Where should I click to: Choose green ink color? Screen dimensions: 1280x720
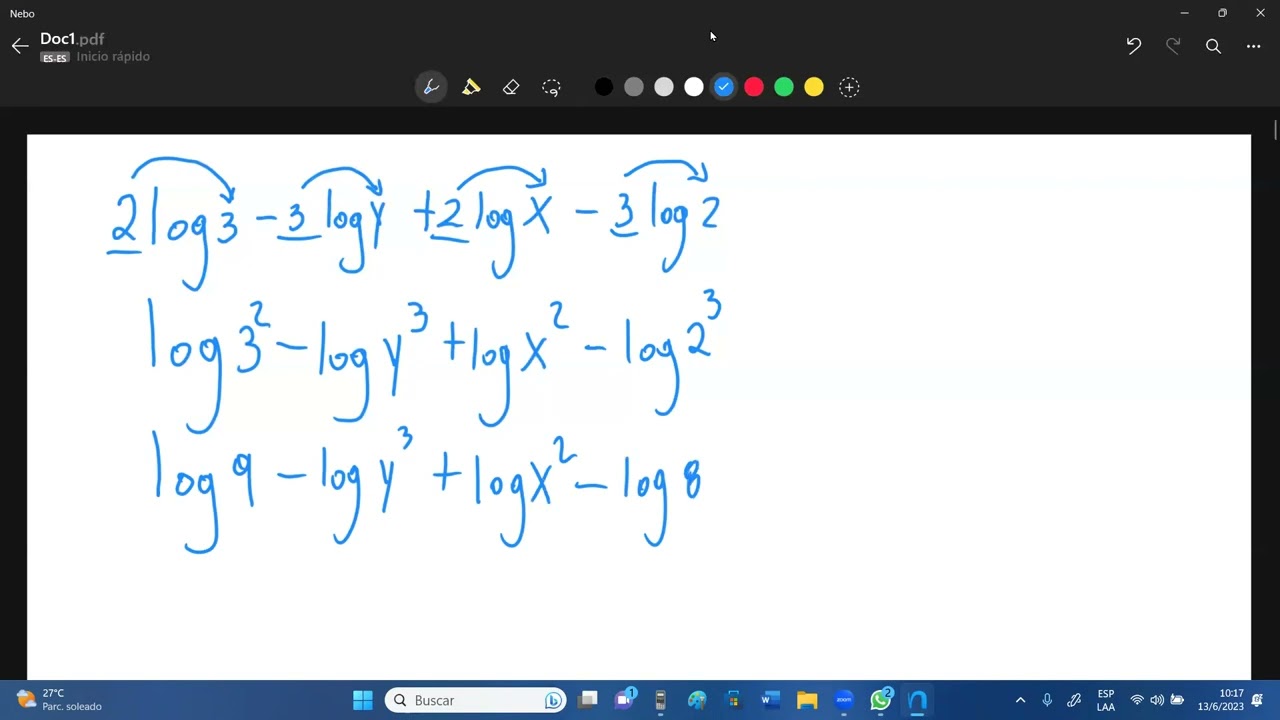click(784, 87)
